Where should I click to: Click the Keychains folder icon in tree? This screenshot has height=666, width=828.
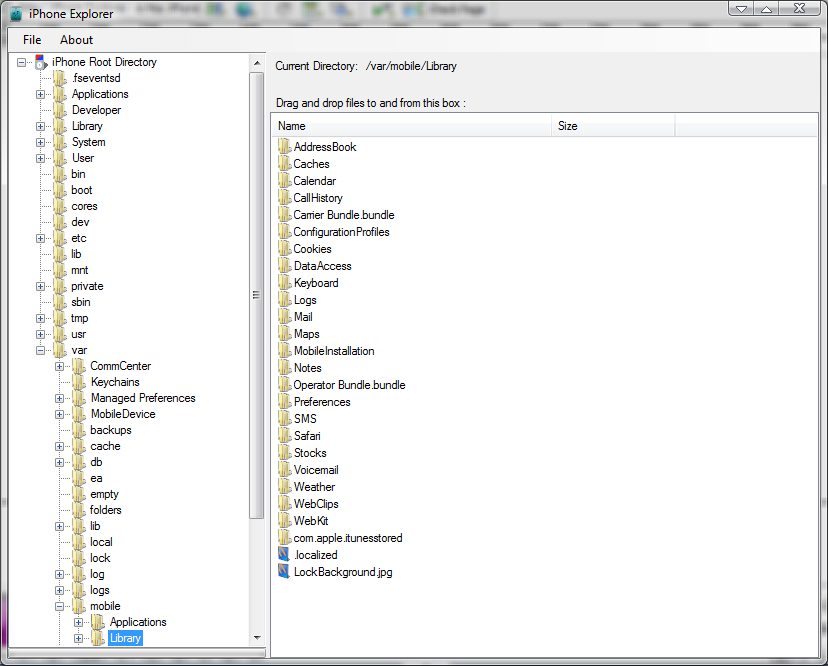pyautogui.click(x=79, y=382)
